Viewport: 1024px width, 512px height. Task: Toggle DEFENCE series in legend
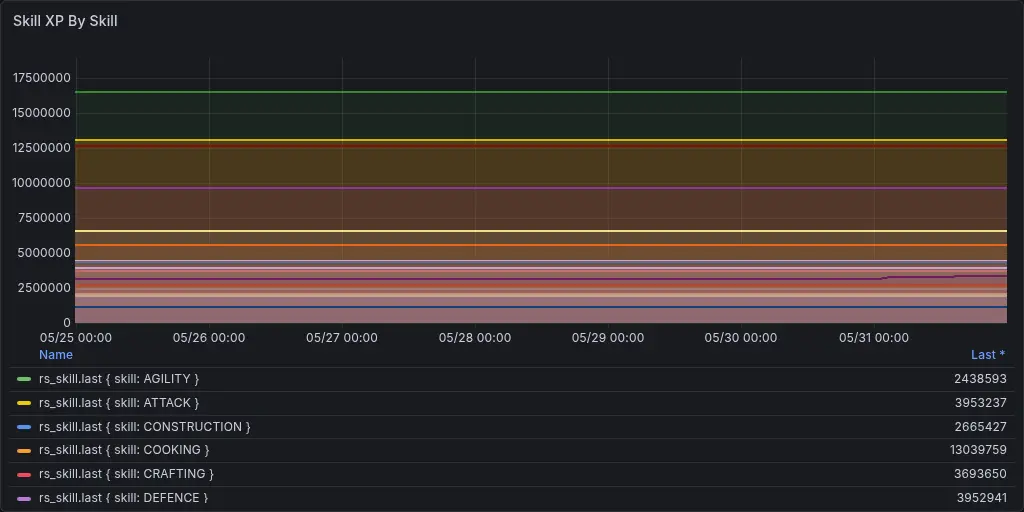[x=123, y=498]
